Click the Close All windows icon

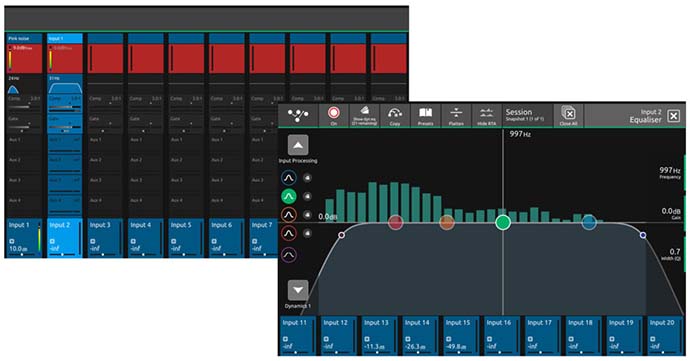point(569,115)
